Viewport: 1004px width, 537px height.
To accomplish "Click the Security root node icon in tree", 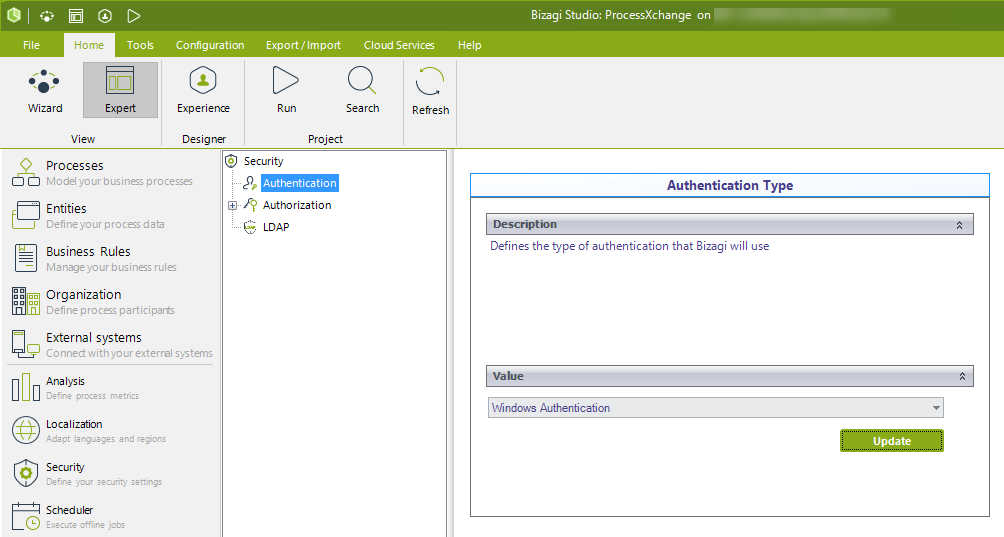I will point(231,161).
